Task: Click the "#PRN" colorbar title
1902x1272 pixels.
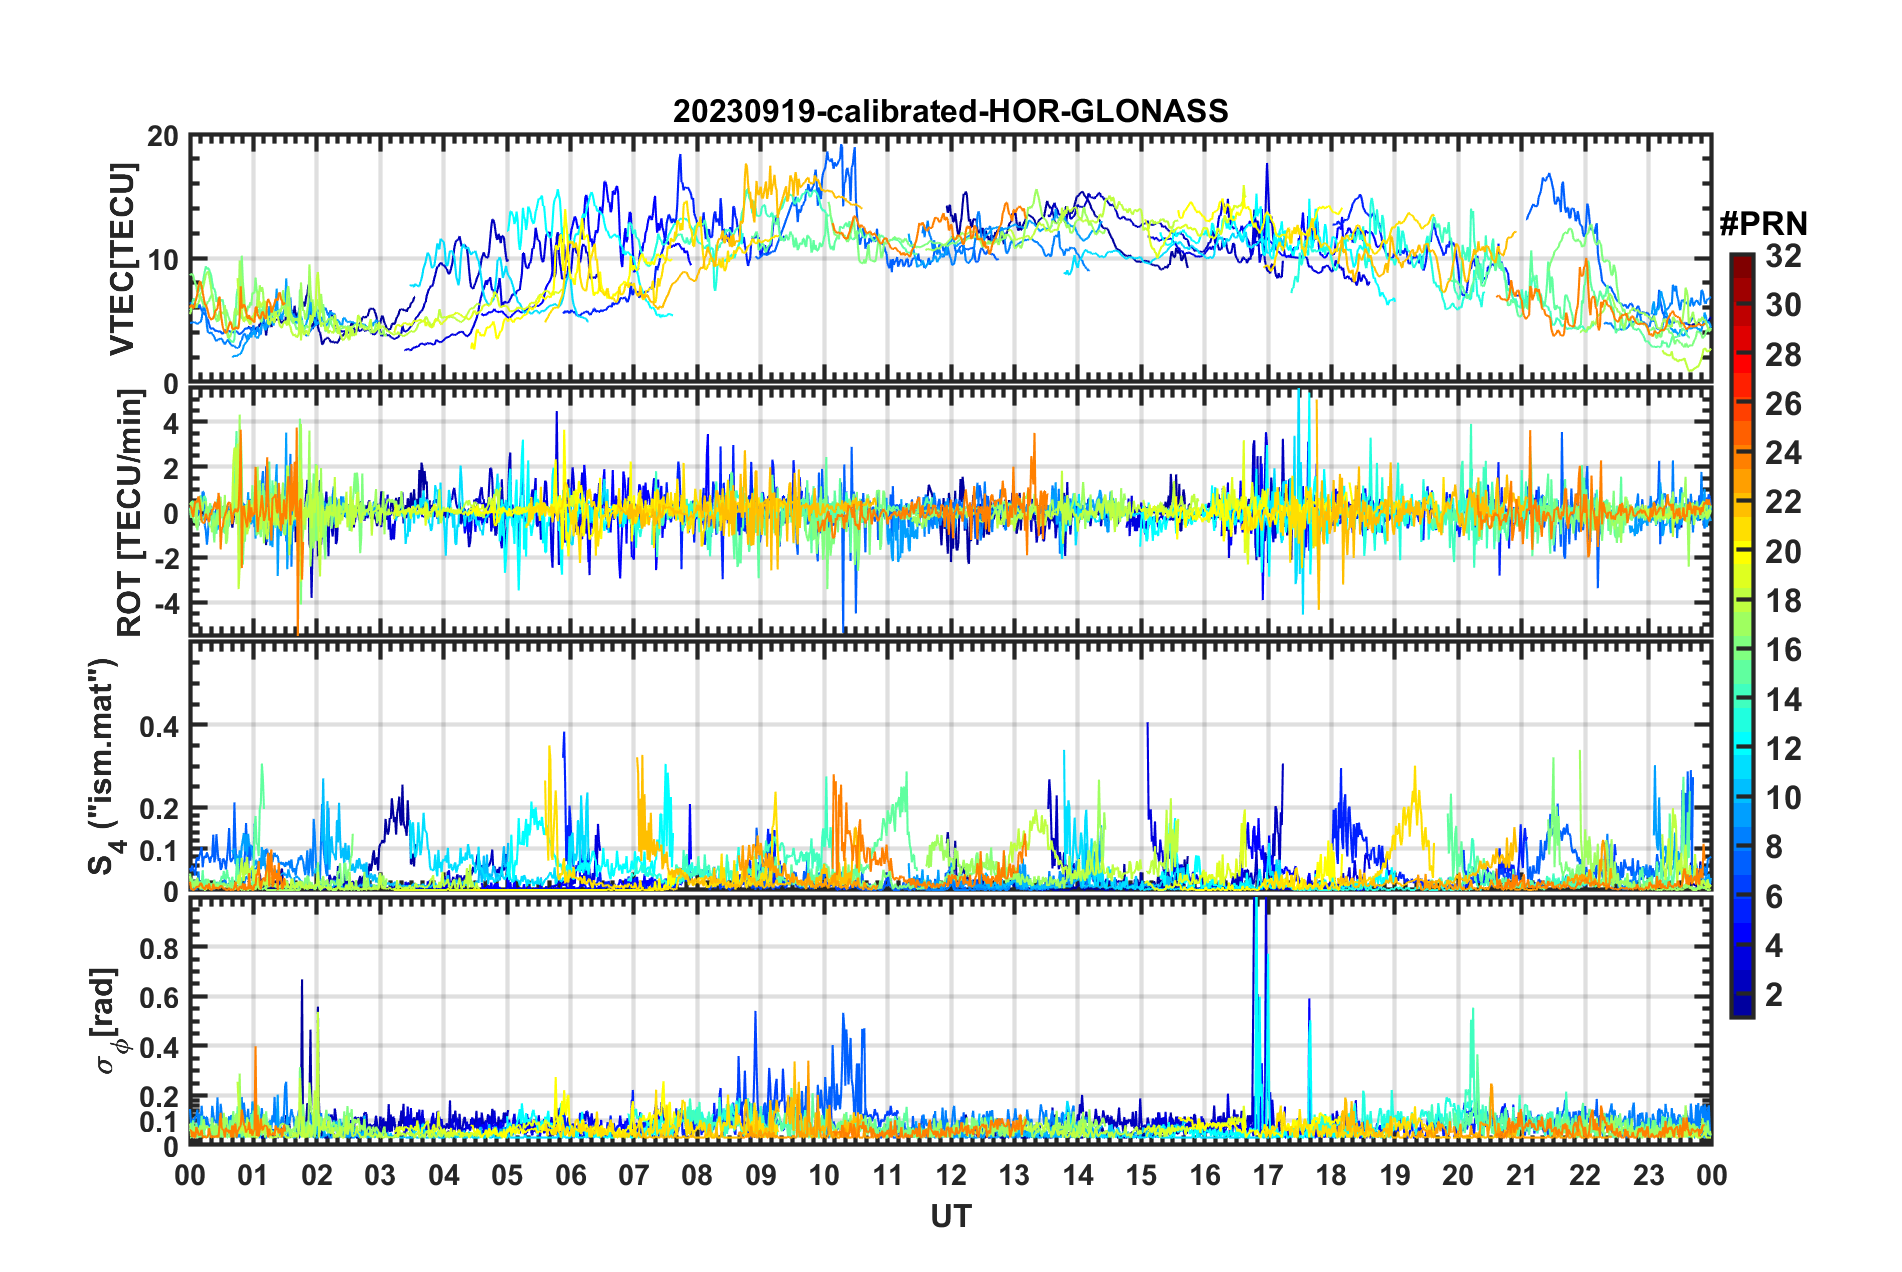Action: click(1763, 223)
